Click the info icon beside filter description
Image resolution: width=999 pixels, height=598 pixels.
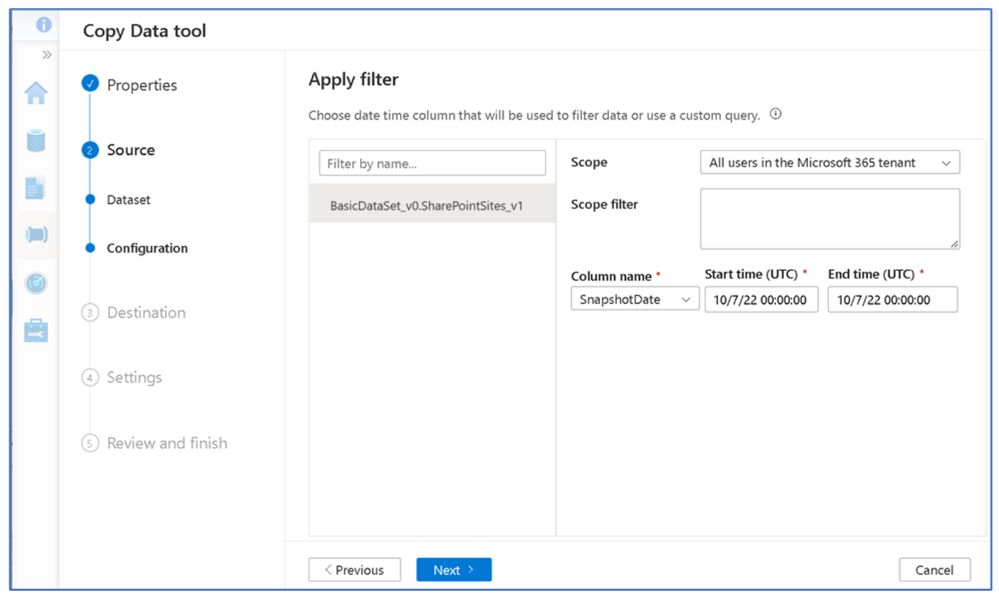776,115
